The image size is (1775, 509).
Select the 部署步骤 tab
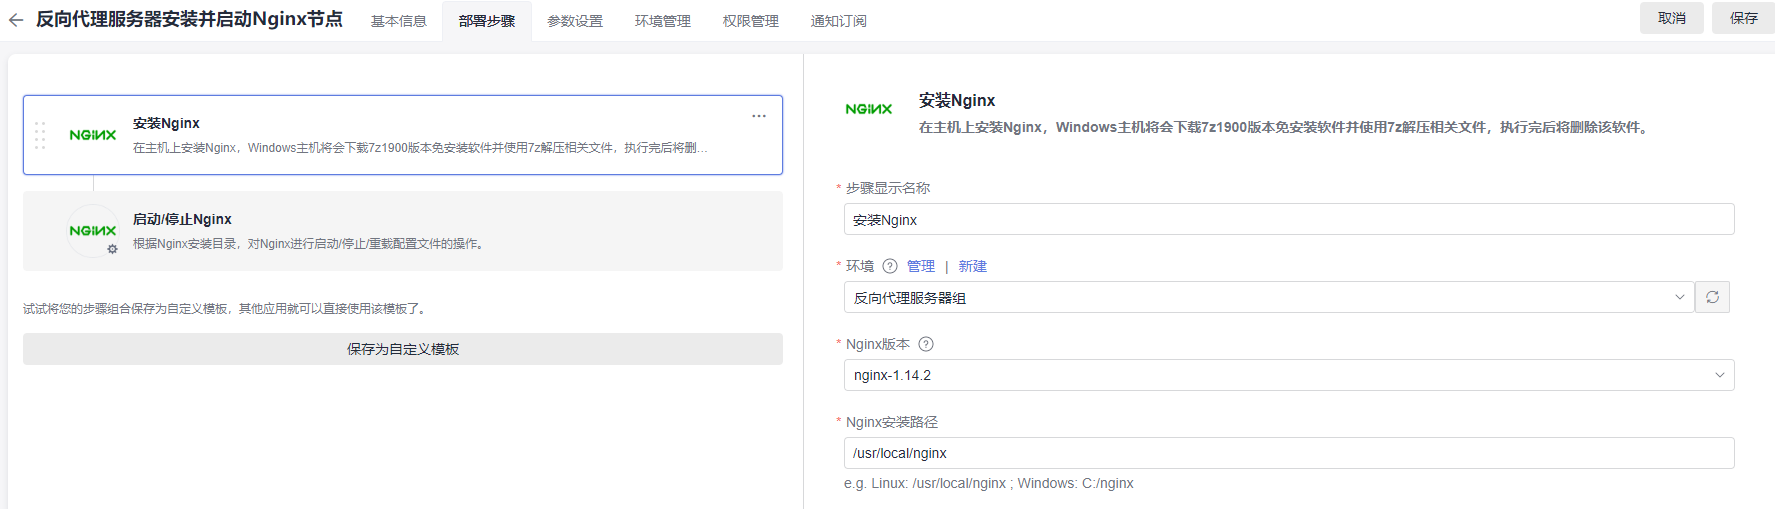point(487,21)
